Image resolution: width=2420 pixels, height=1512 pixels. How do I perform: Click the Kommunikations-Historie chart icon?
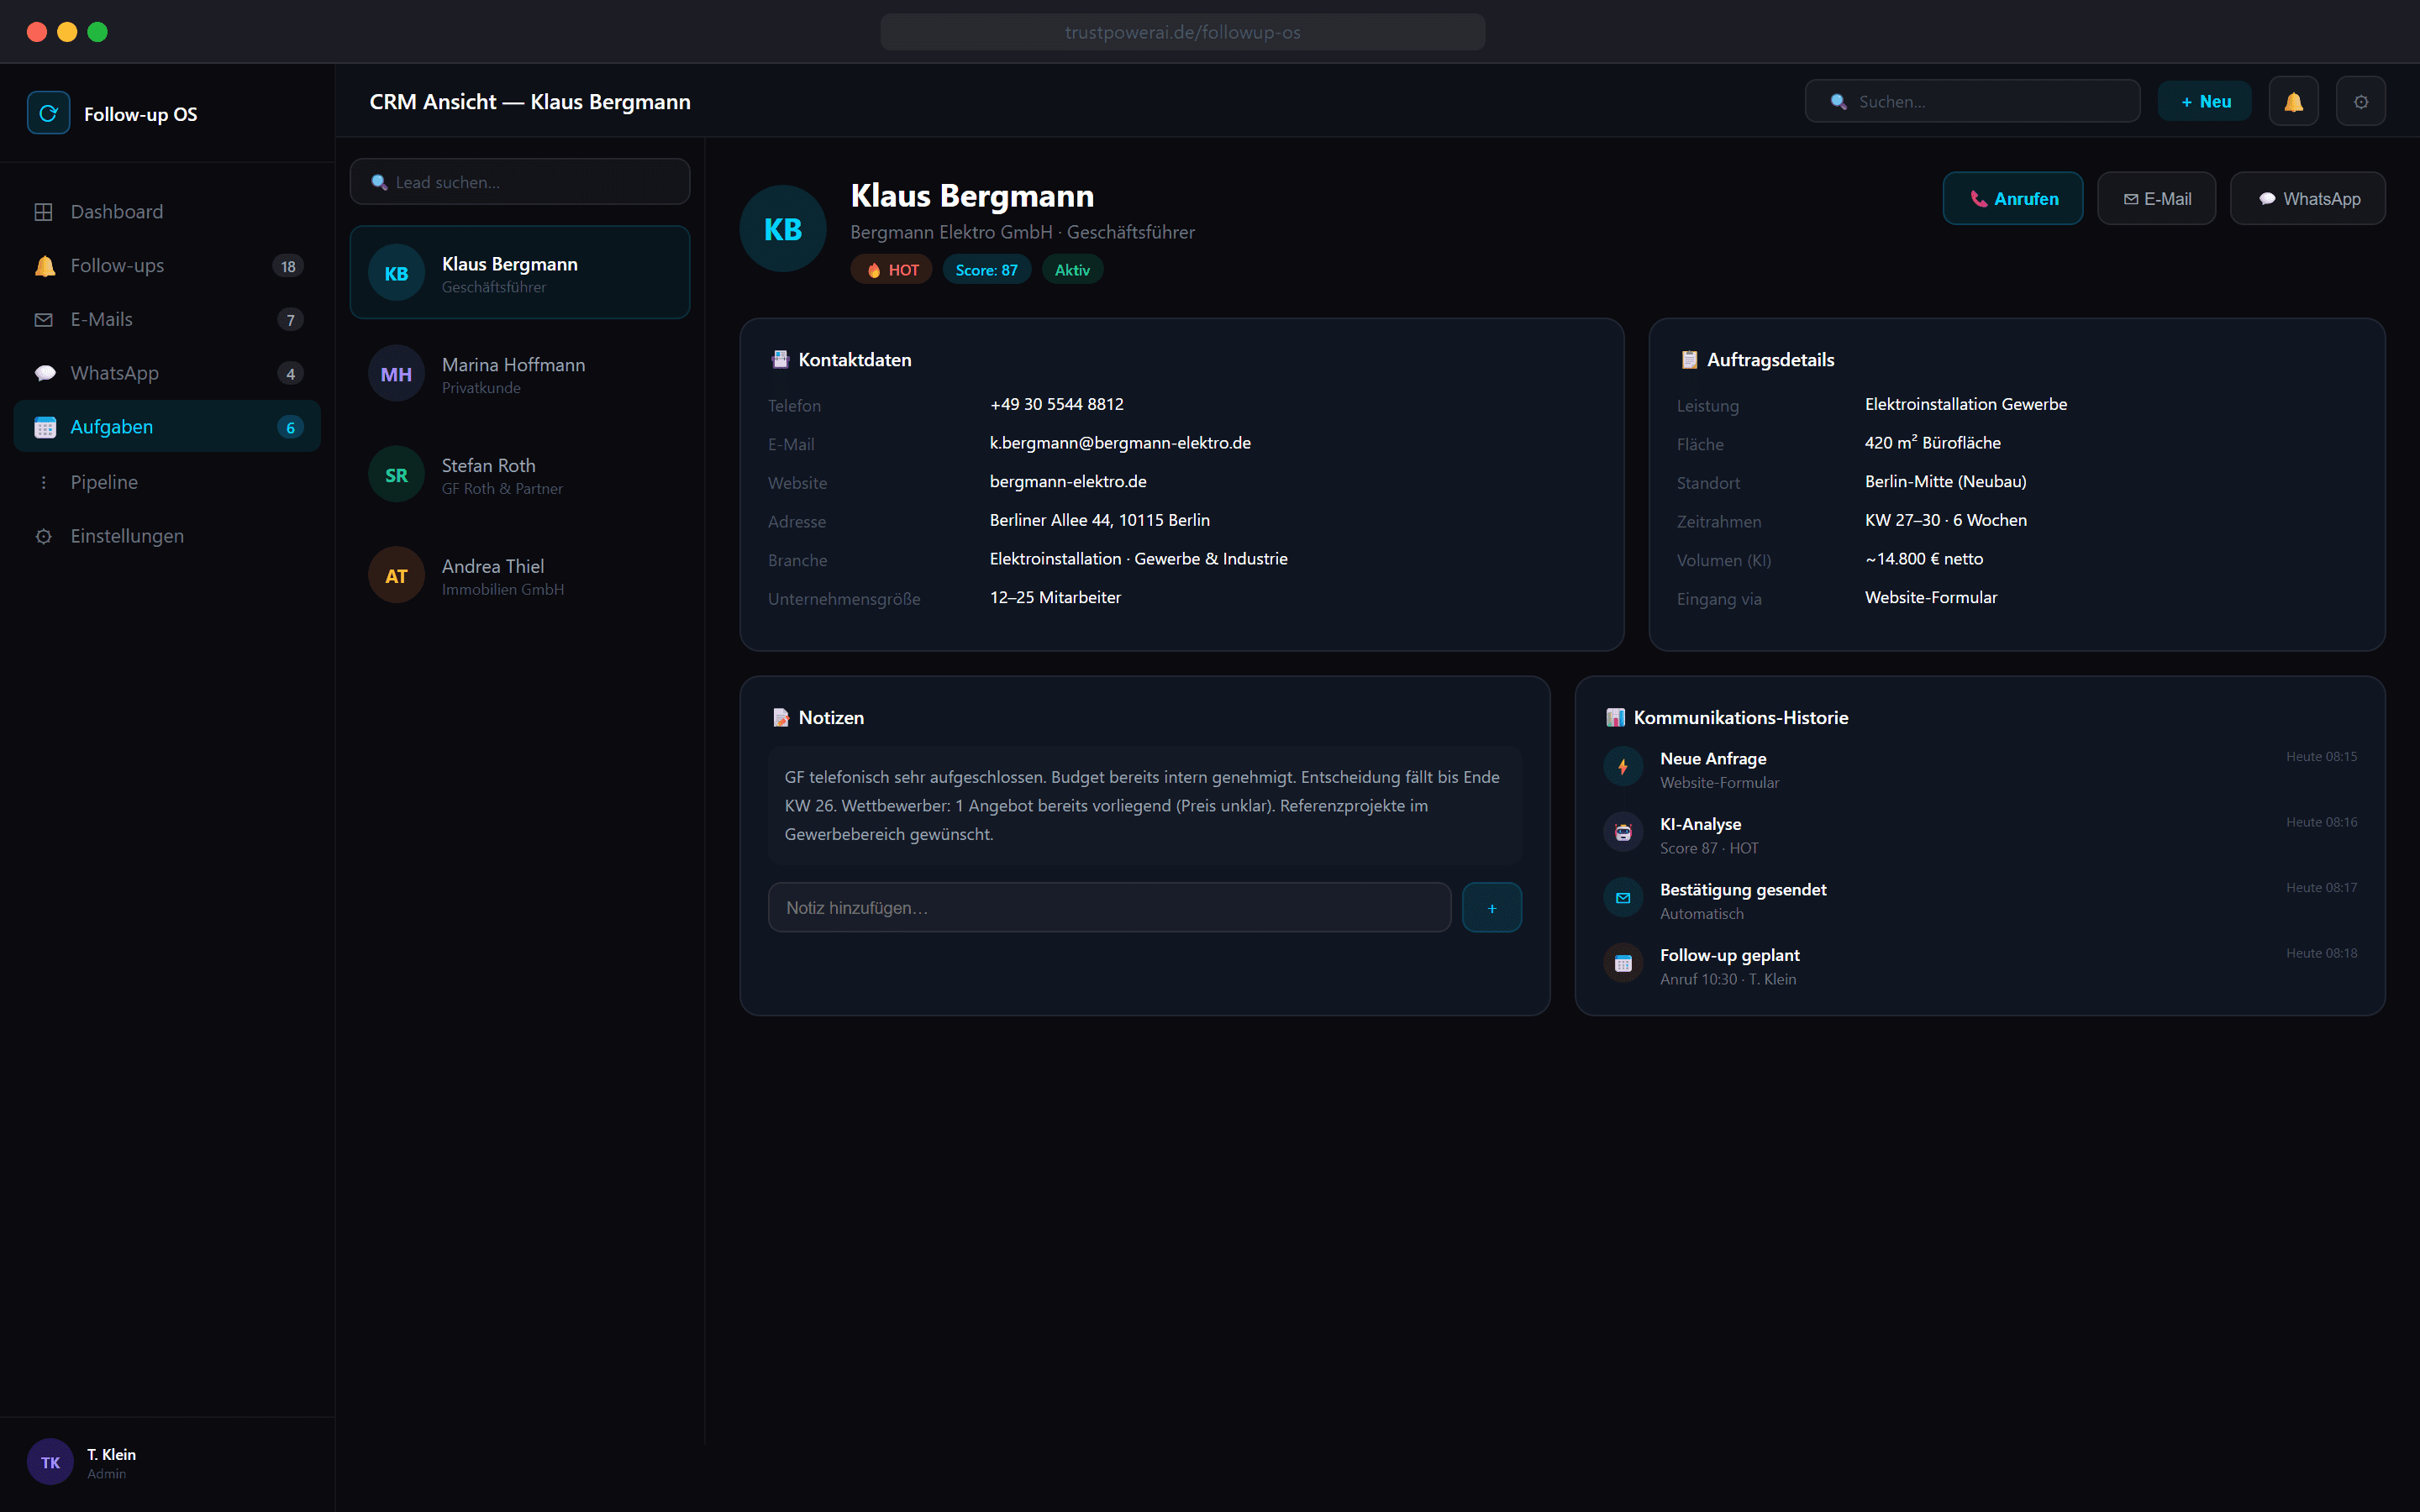(1615, 718)
